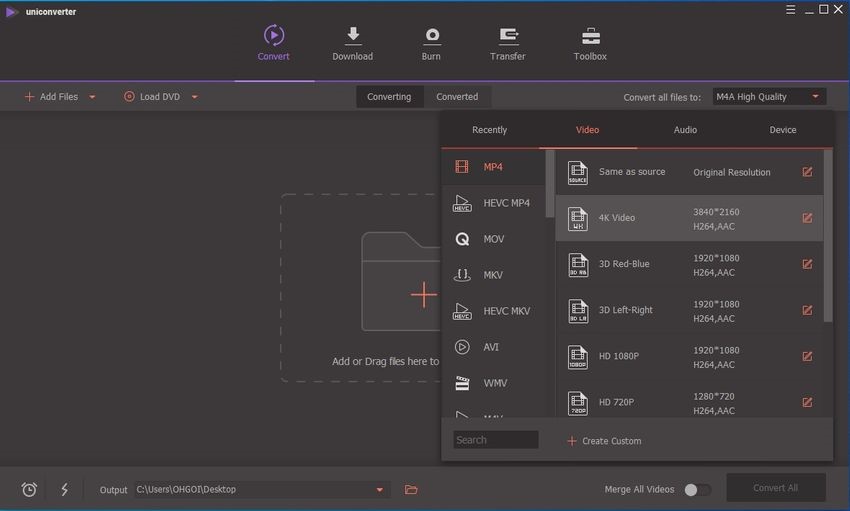This screenshot has width=850, height=511.
Task: Click Create Custom preset
Action: click(604, 441)
